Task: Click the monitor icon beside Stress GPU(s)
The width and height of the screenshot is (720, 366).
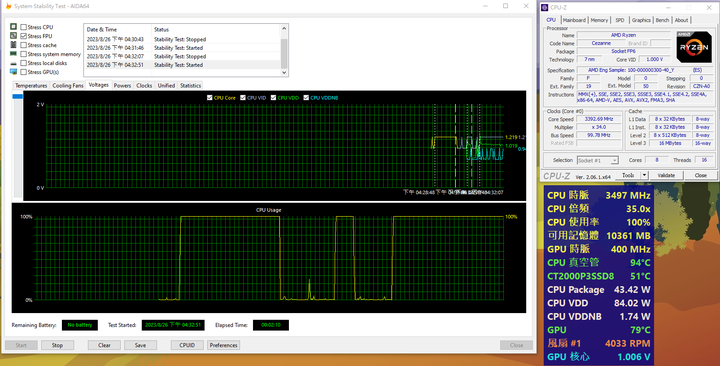Action: pos(13,72)
